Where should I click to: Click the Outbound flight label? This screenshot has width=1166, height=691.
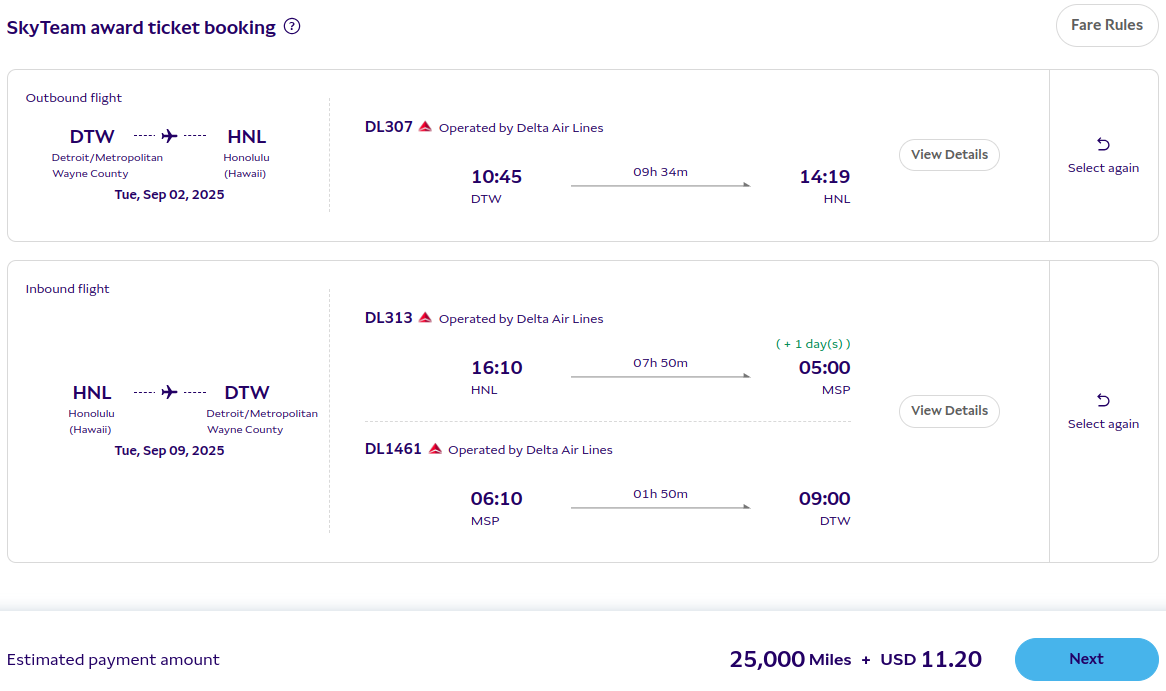74,98
